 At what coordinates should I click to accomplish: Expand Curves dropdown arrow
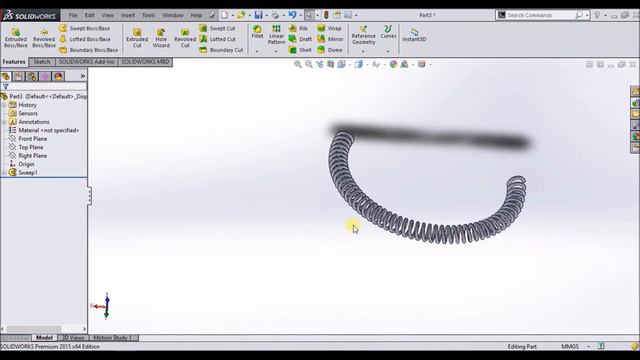[388, 51]
